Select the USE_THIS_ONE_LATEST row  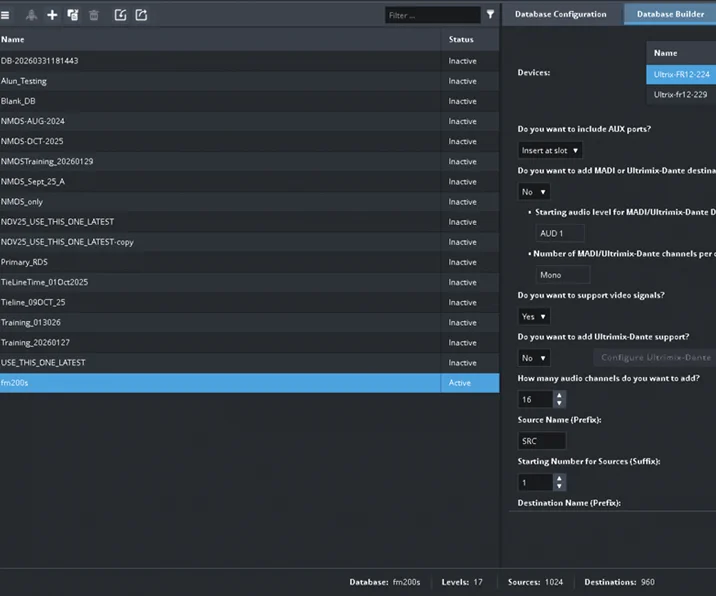[249, 362]
